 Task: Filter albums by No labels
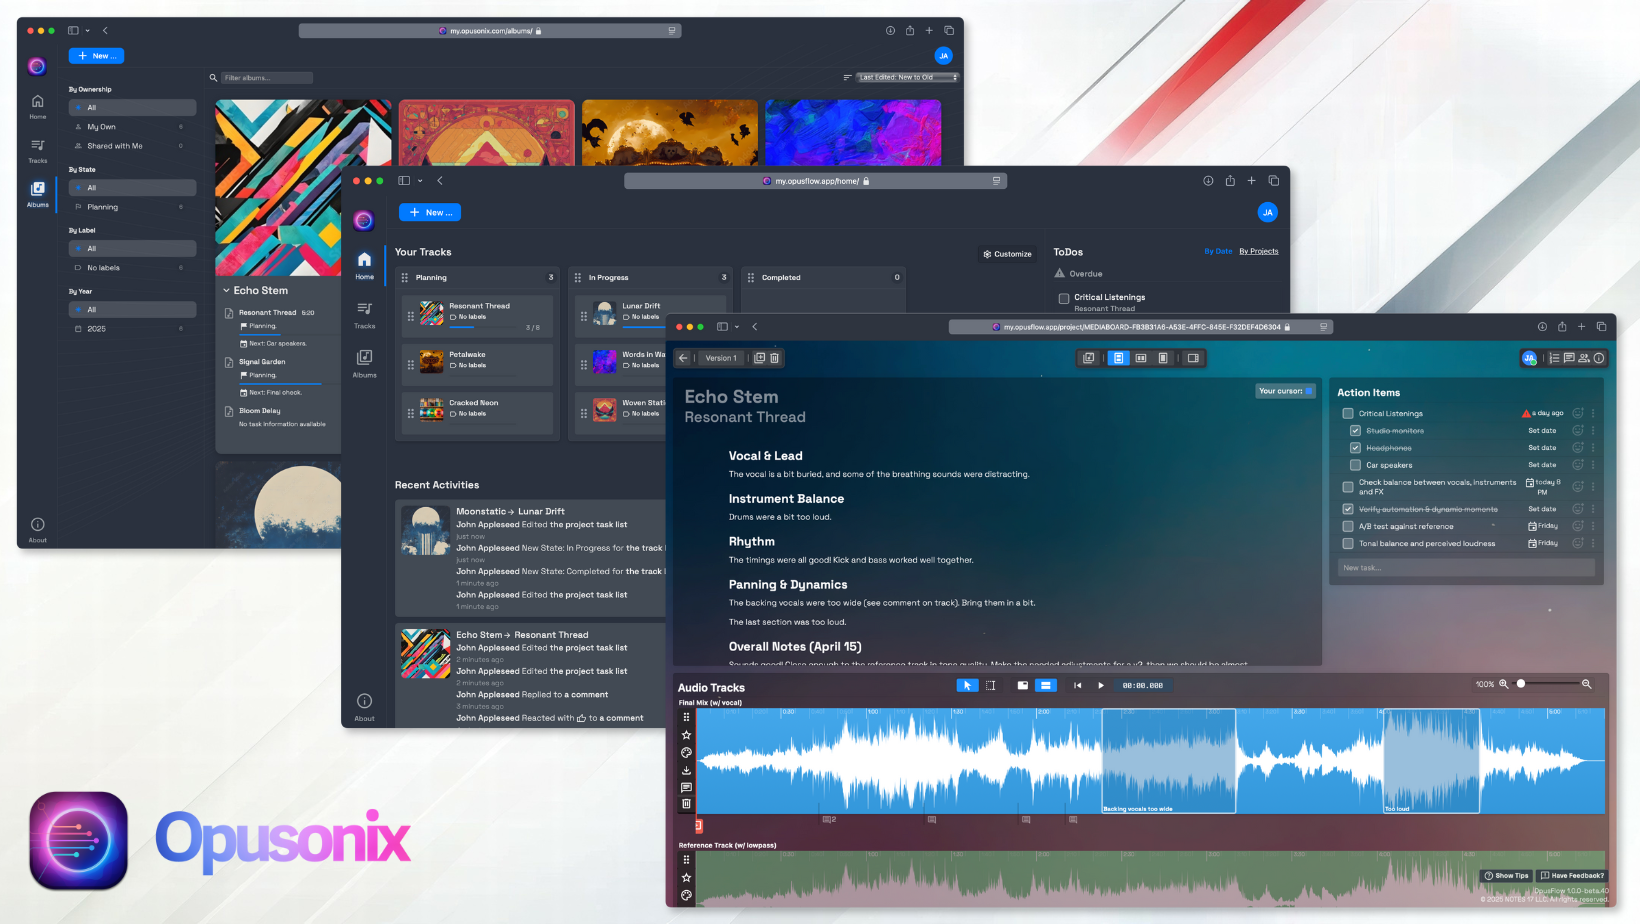coord(132,268)
